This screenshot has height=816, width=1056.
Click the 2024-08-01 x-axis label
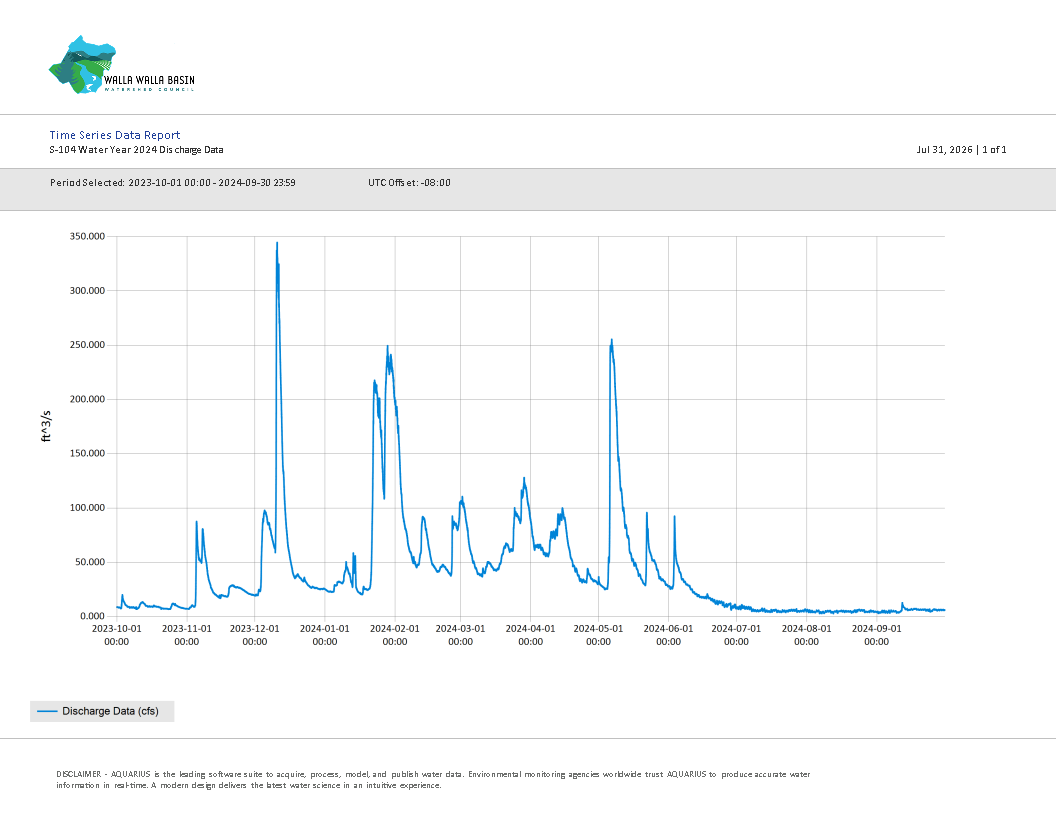[806, 635]
